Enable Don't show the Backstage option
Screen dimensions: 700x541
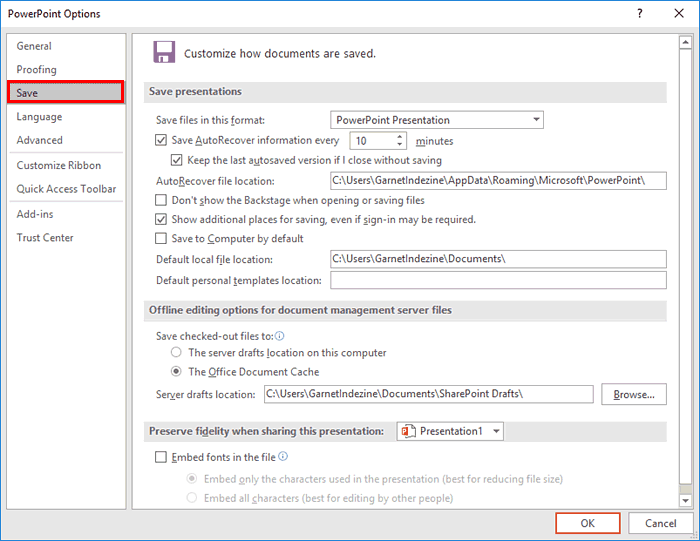(161, 200)
